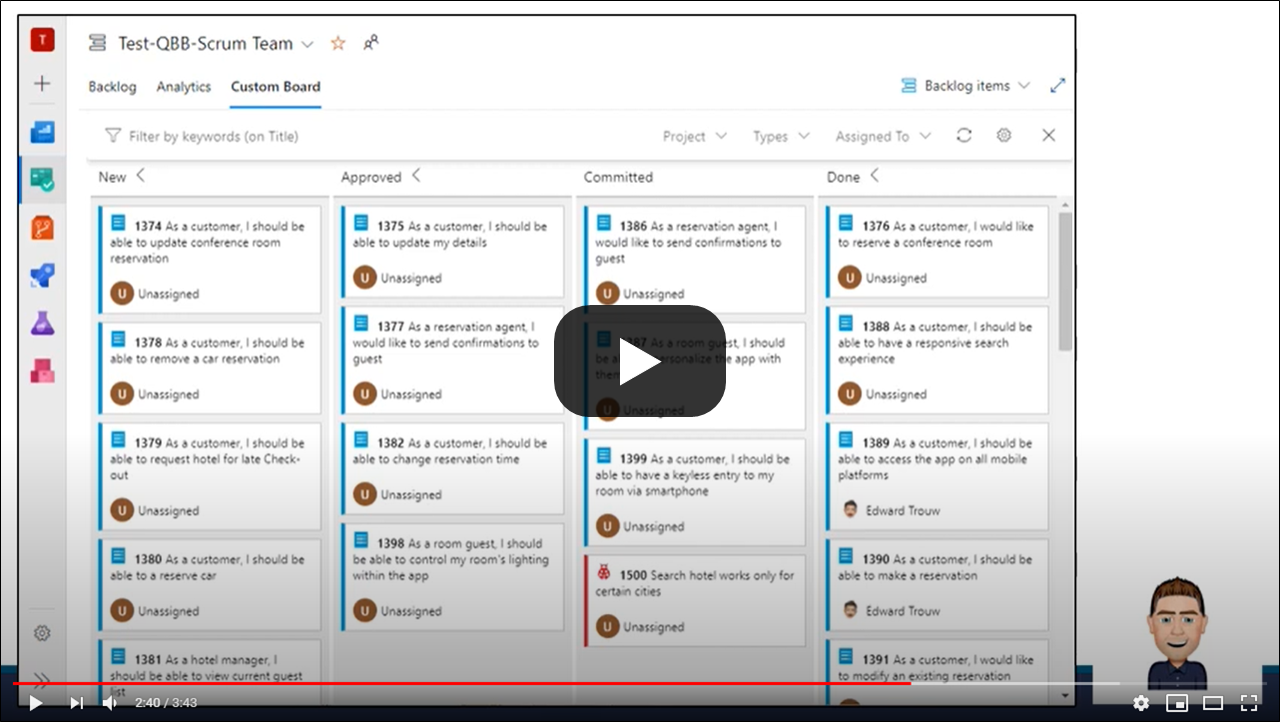Image resolution: width=1280 pixels, height=722 pixels.
Task: Open card 1376 reserve a conference room
Action: [x=937, y=252]
